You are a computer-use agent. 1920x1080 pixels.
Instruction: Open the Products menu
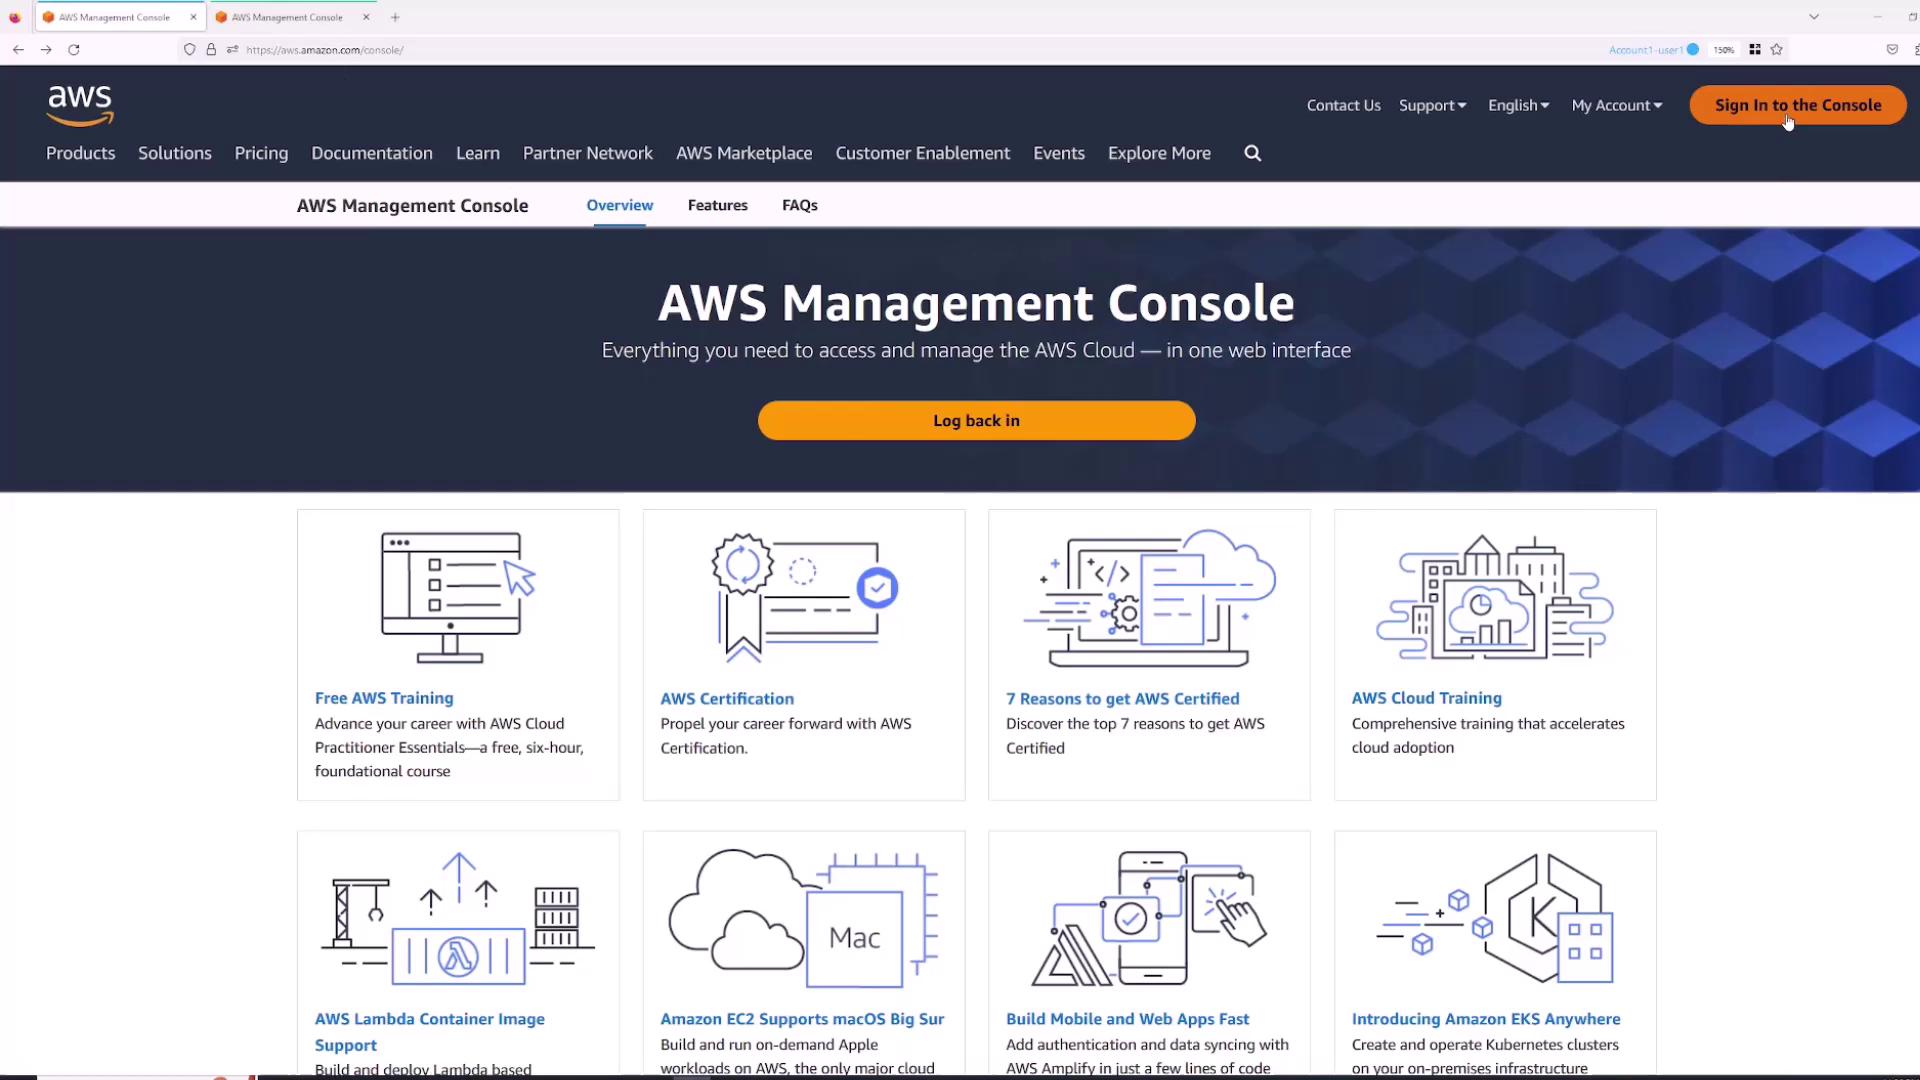(80, 153)
